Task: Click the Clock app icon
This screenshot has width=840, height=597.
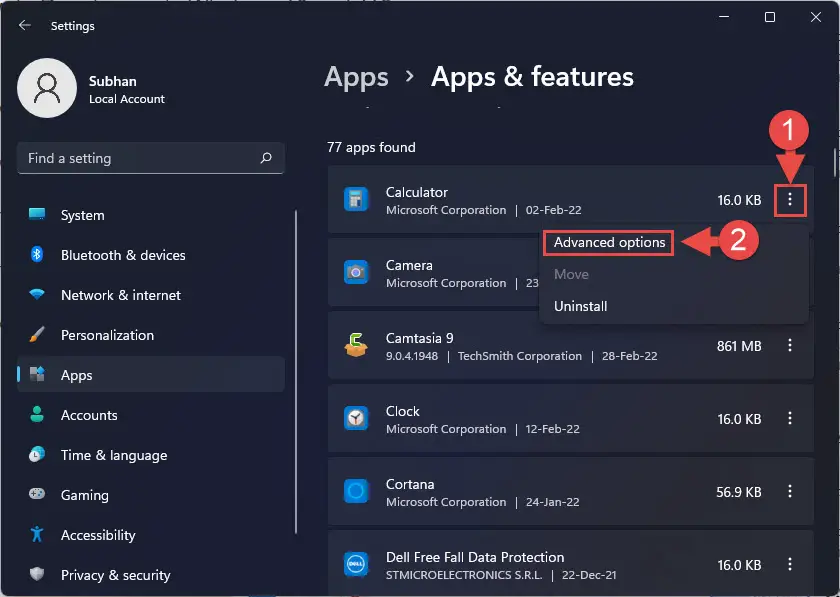Action: click(356, 419)
